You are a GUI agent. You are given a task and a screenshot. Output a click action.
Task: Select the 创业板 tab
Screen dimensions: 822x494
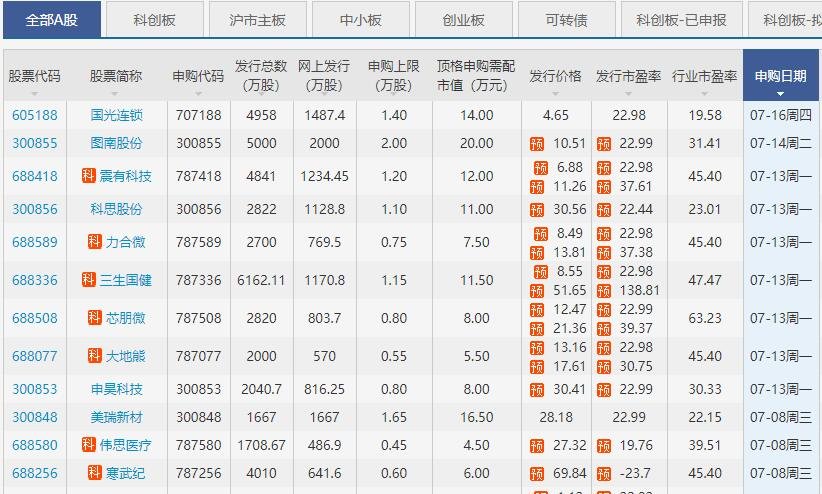pyautogui.click(x=463, y=20)
